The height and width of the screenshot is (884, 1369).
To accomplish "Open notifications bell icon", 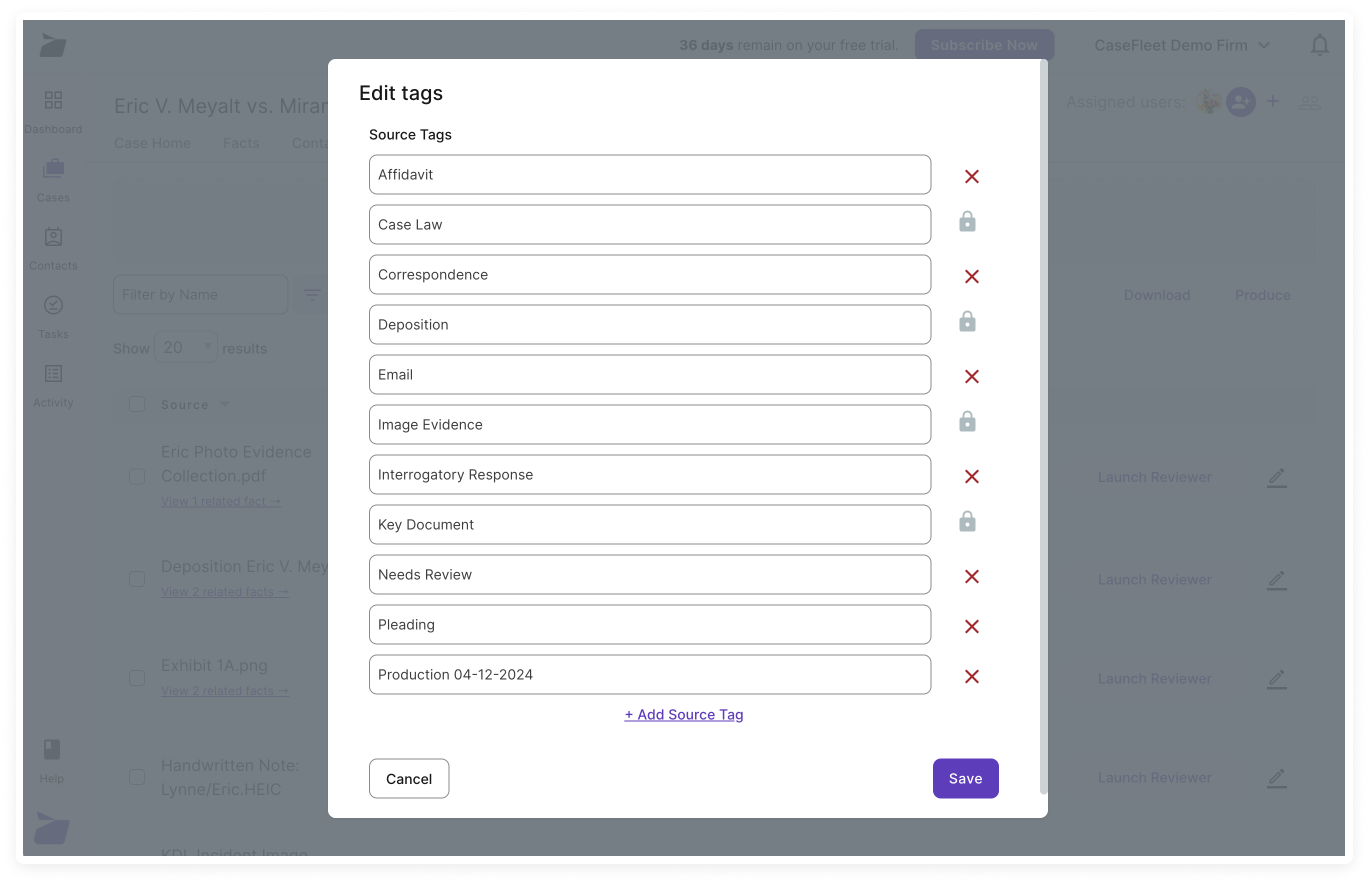I will click(x=1320, y=45).
